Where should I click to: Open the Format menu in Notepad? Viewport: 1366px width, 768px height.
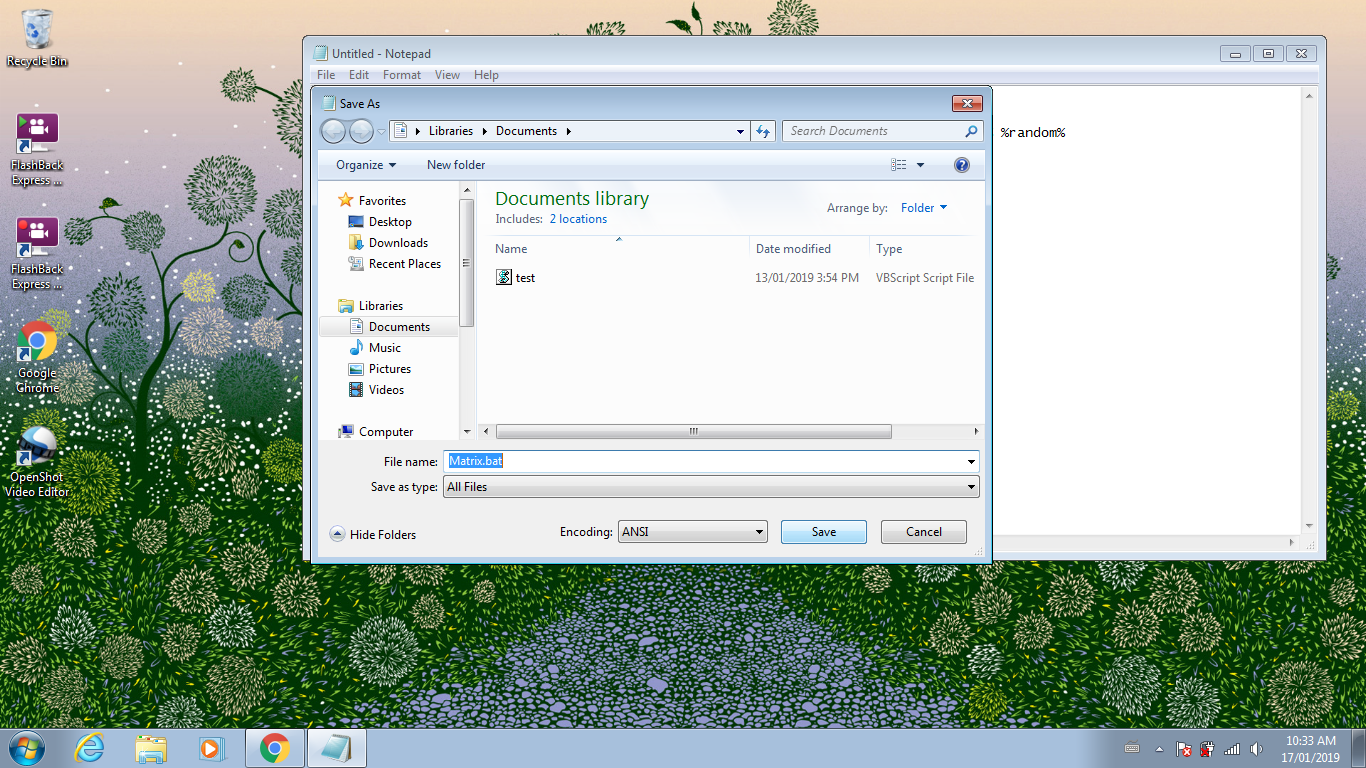point(401,74)
